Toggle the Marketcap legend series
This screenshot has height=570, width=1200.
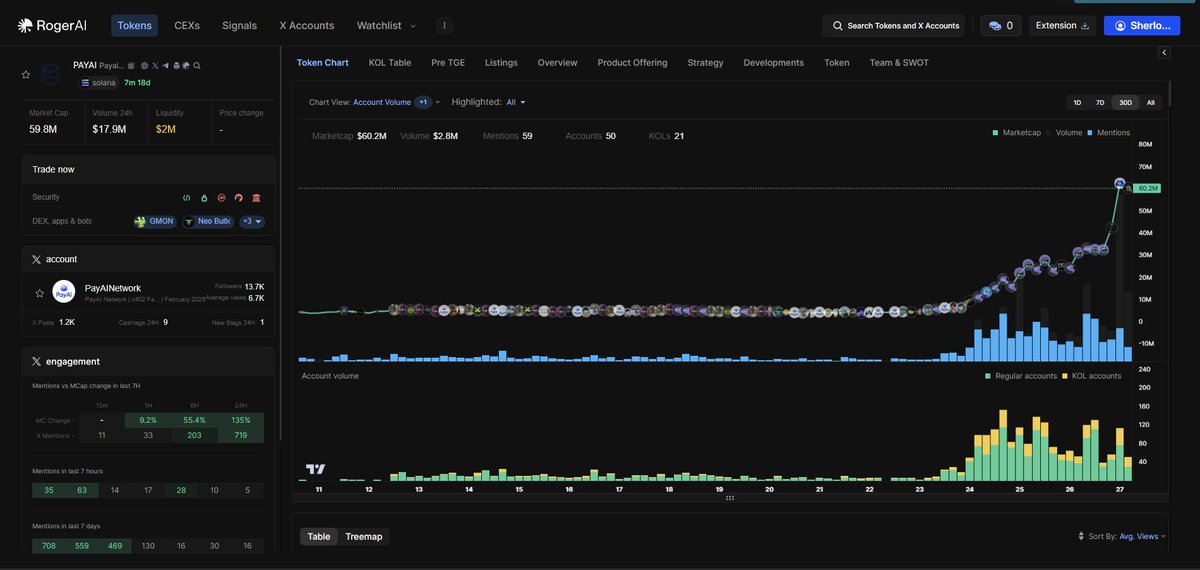click(1016, 132)
